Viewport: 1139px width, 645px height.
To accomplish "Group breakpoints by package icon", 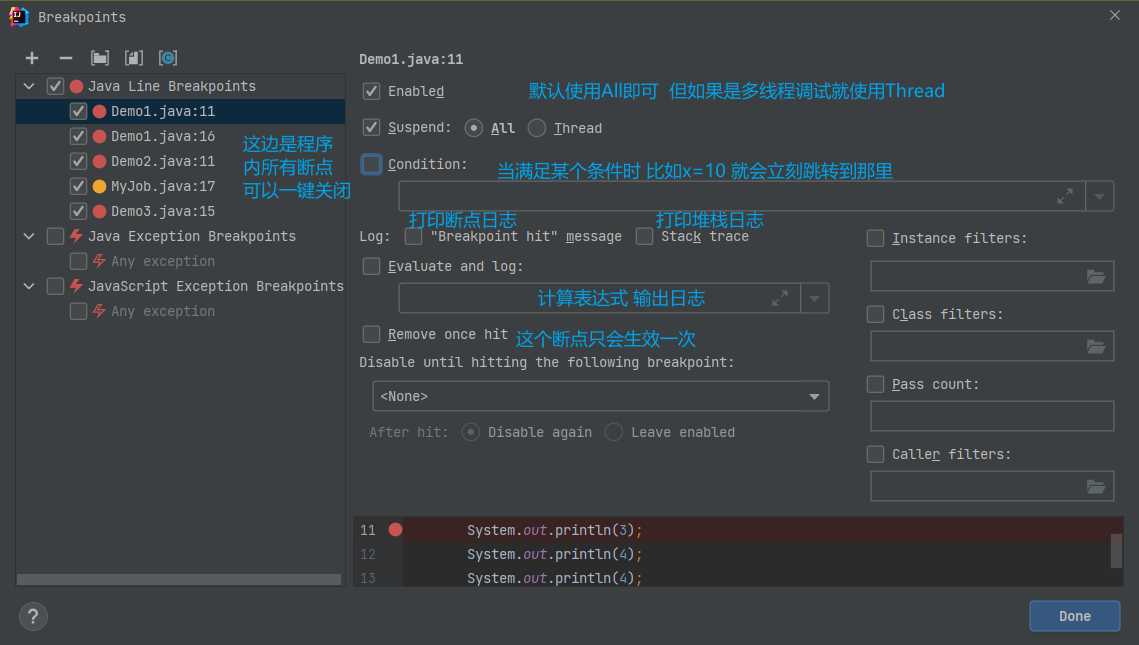I will coord(100,58).
